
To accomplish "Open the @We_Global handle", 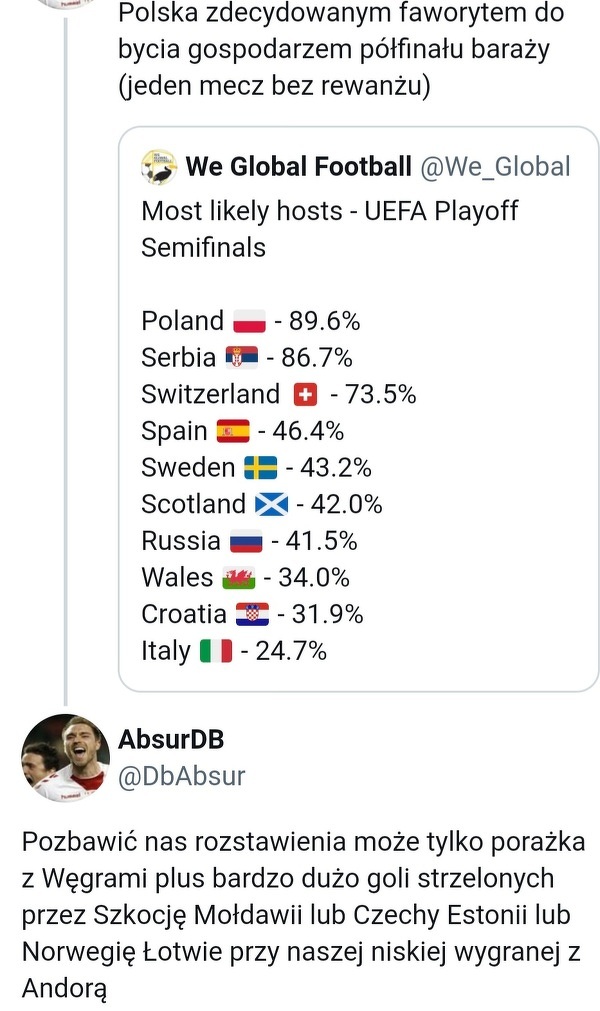I will coord(495,166).
